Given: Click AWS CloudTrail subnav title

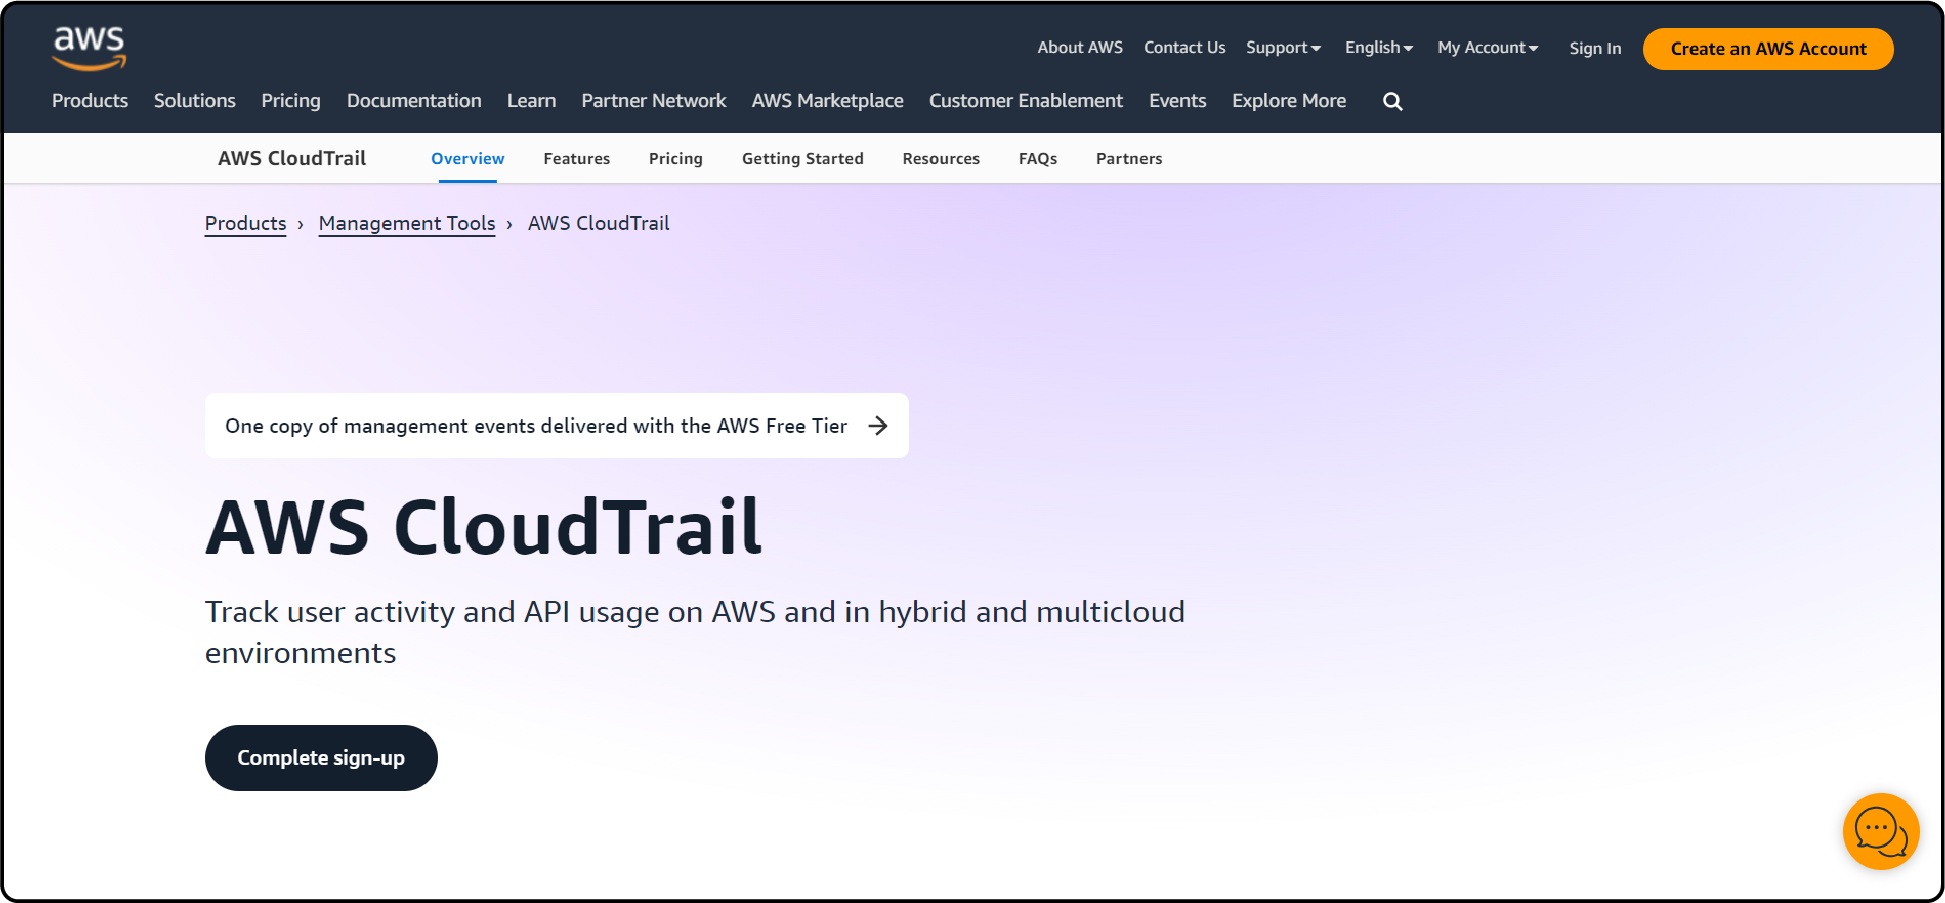Looking at the screenshot, I should (292, 158).
